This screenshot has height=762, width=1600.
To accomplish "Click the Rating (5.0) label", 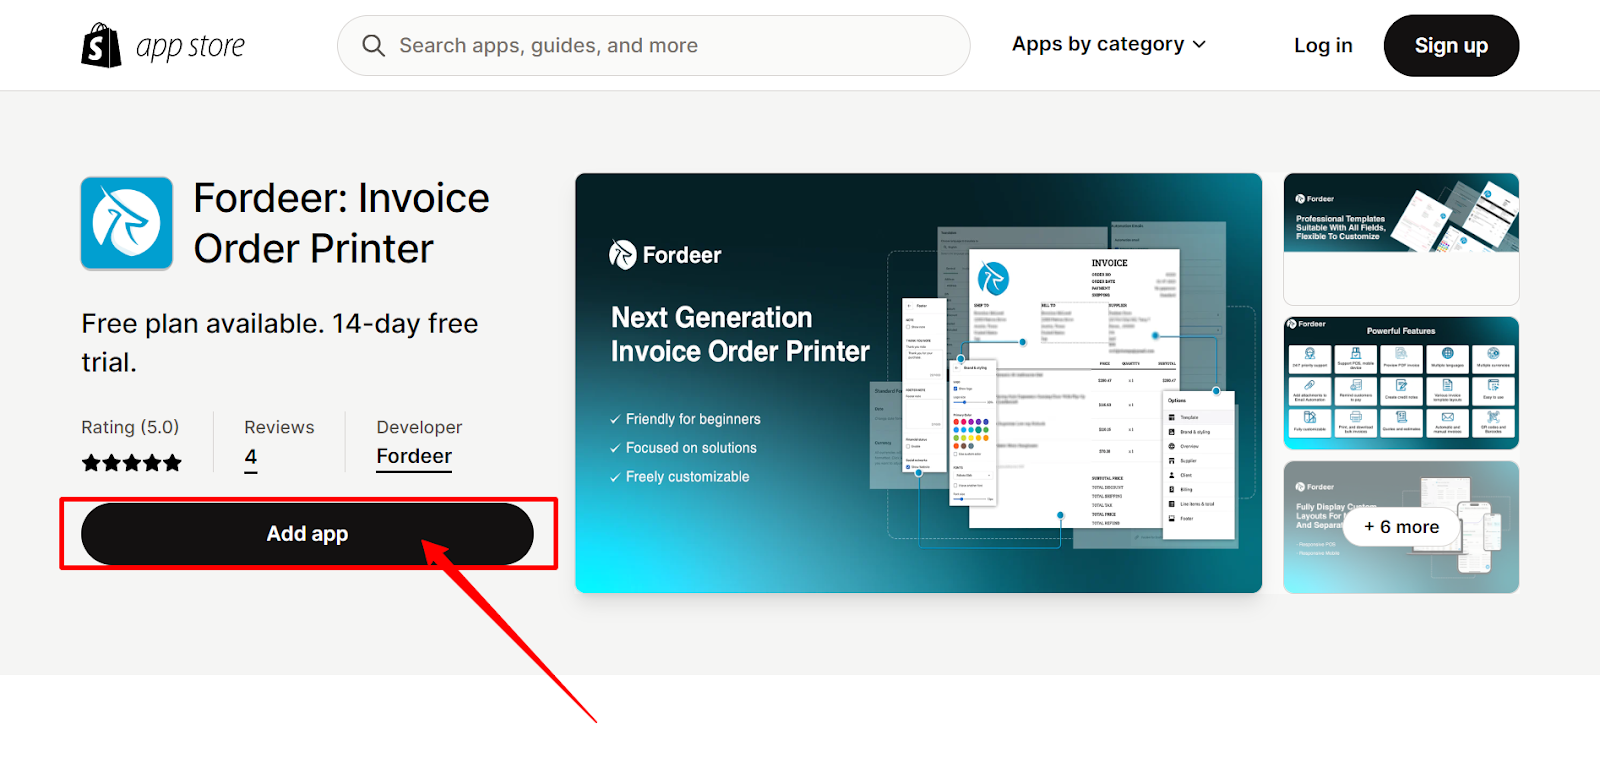I will 130,427.
